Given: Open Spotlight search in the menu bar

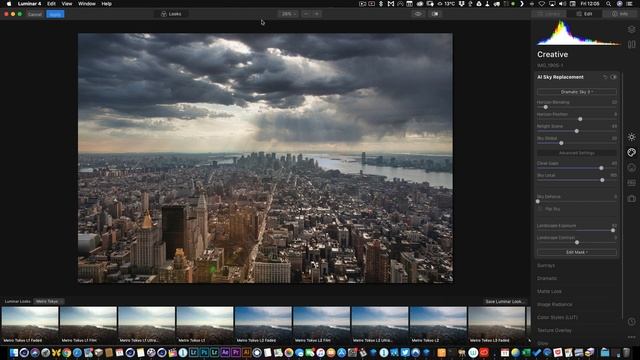Looking at the screenshot, I should 609,4.
